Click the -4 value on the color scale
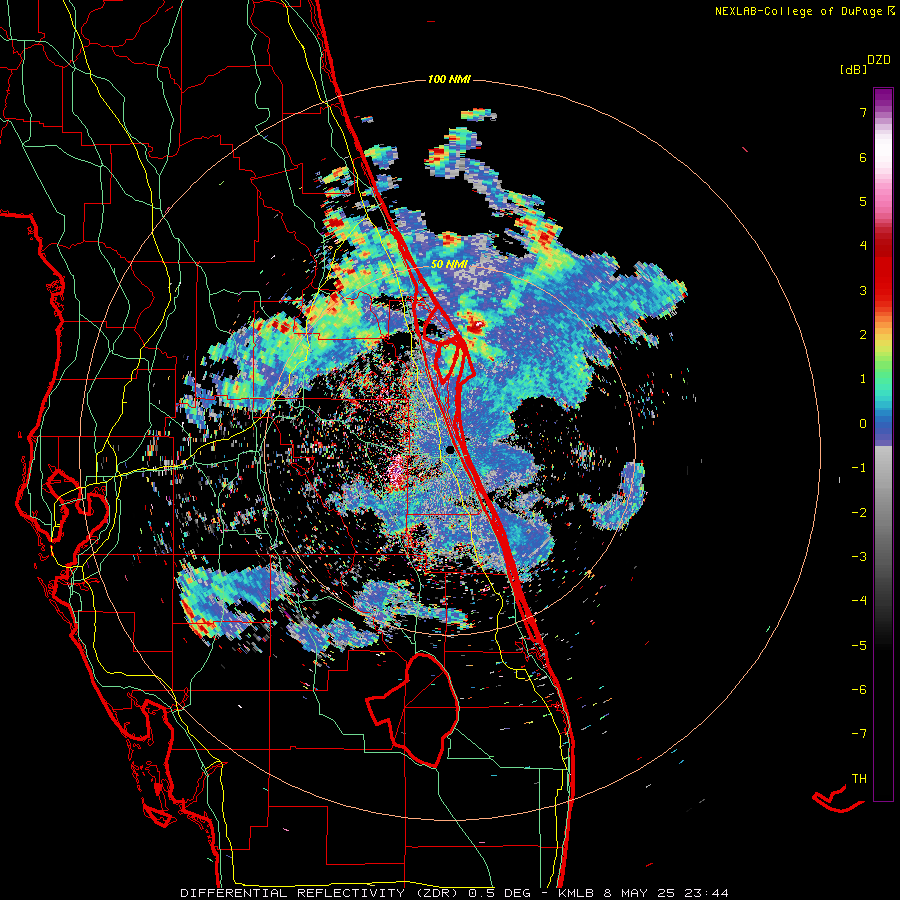 pyautogui.click(x=859, y=600)
